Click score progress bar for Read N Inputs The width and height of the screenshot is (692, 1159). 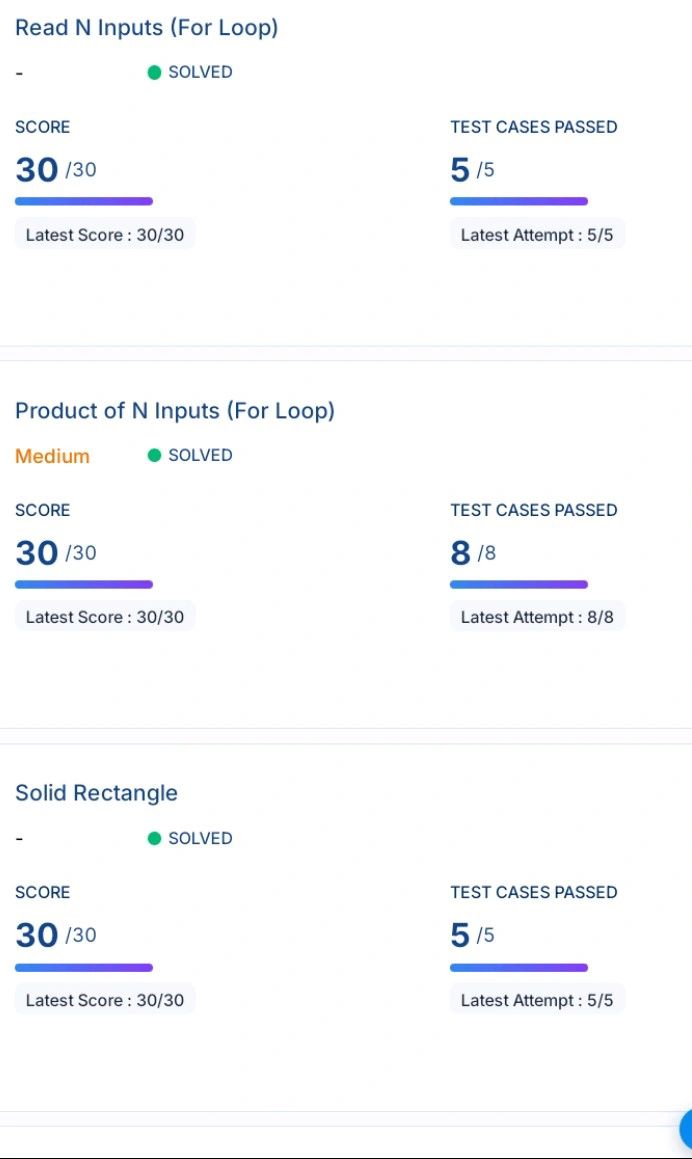84,201
